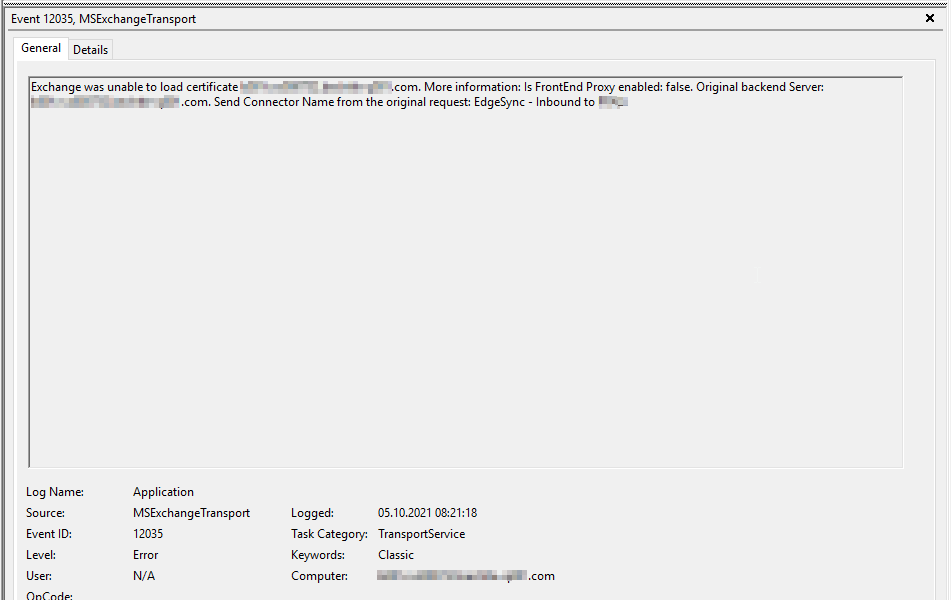Click the 'Is FrontEnd Proxy enabled: false' text

coord(607,87)
